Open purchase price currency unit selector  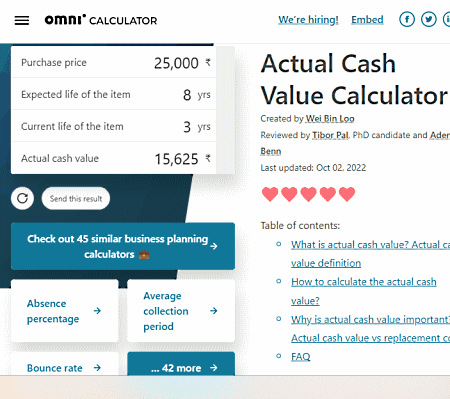(x=208, y=63)
